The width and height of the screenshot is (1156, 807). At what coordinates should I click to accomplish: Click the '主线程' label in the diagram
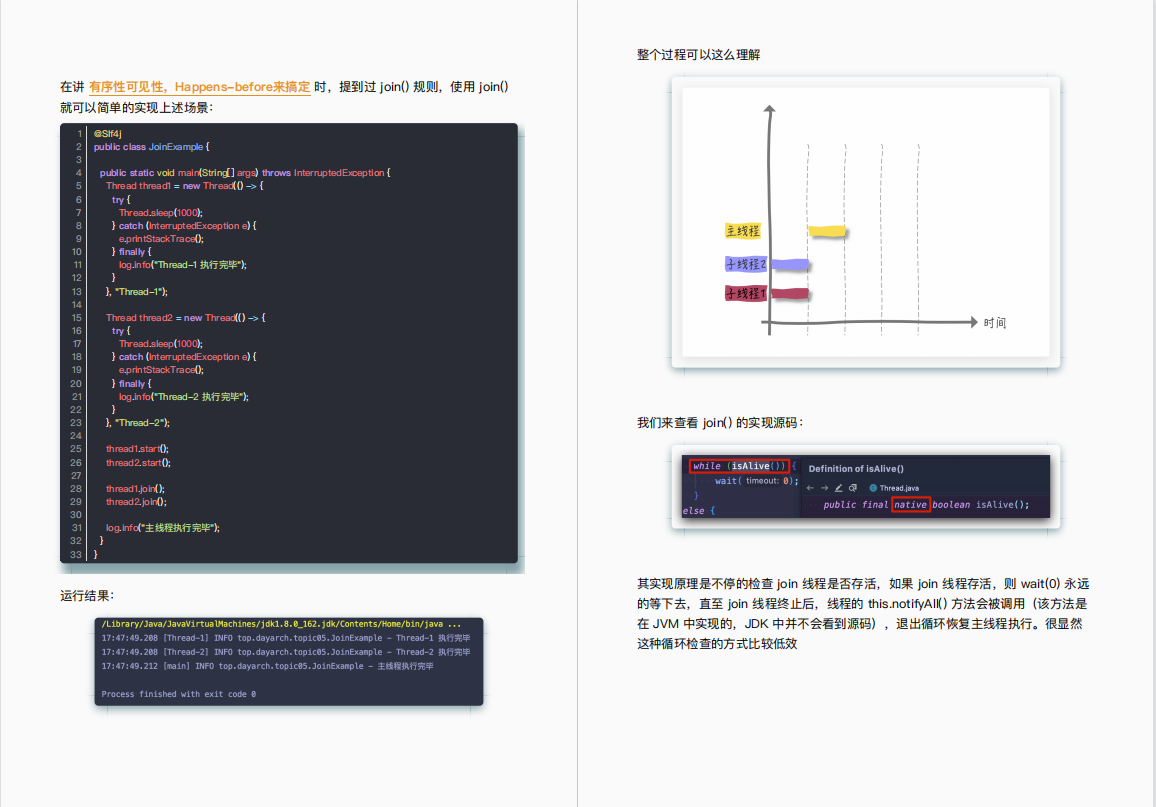[742, 231]
